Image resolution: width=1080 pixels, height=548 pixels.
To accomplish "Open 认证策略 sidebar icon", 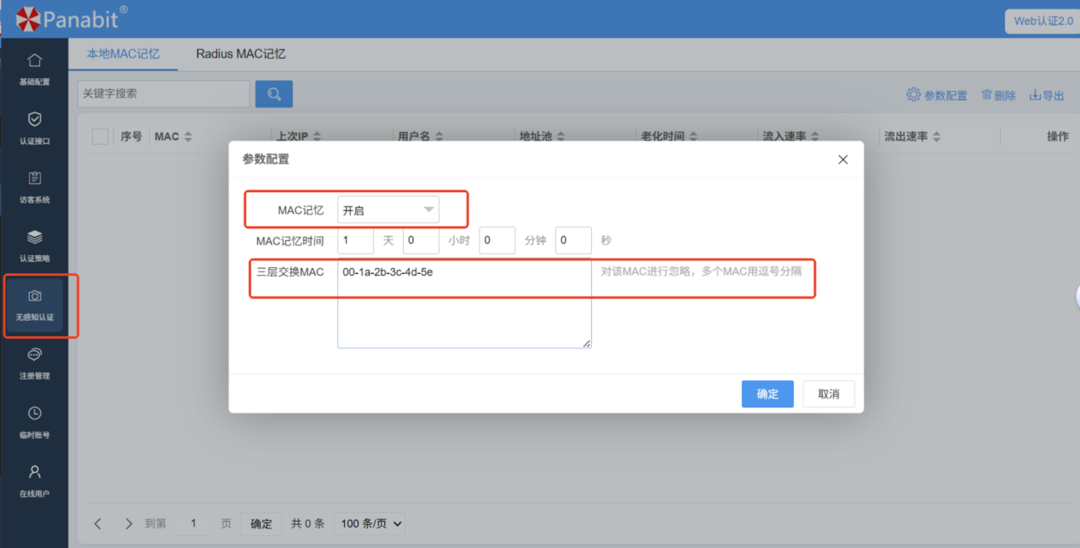I will click(34, 245).
